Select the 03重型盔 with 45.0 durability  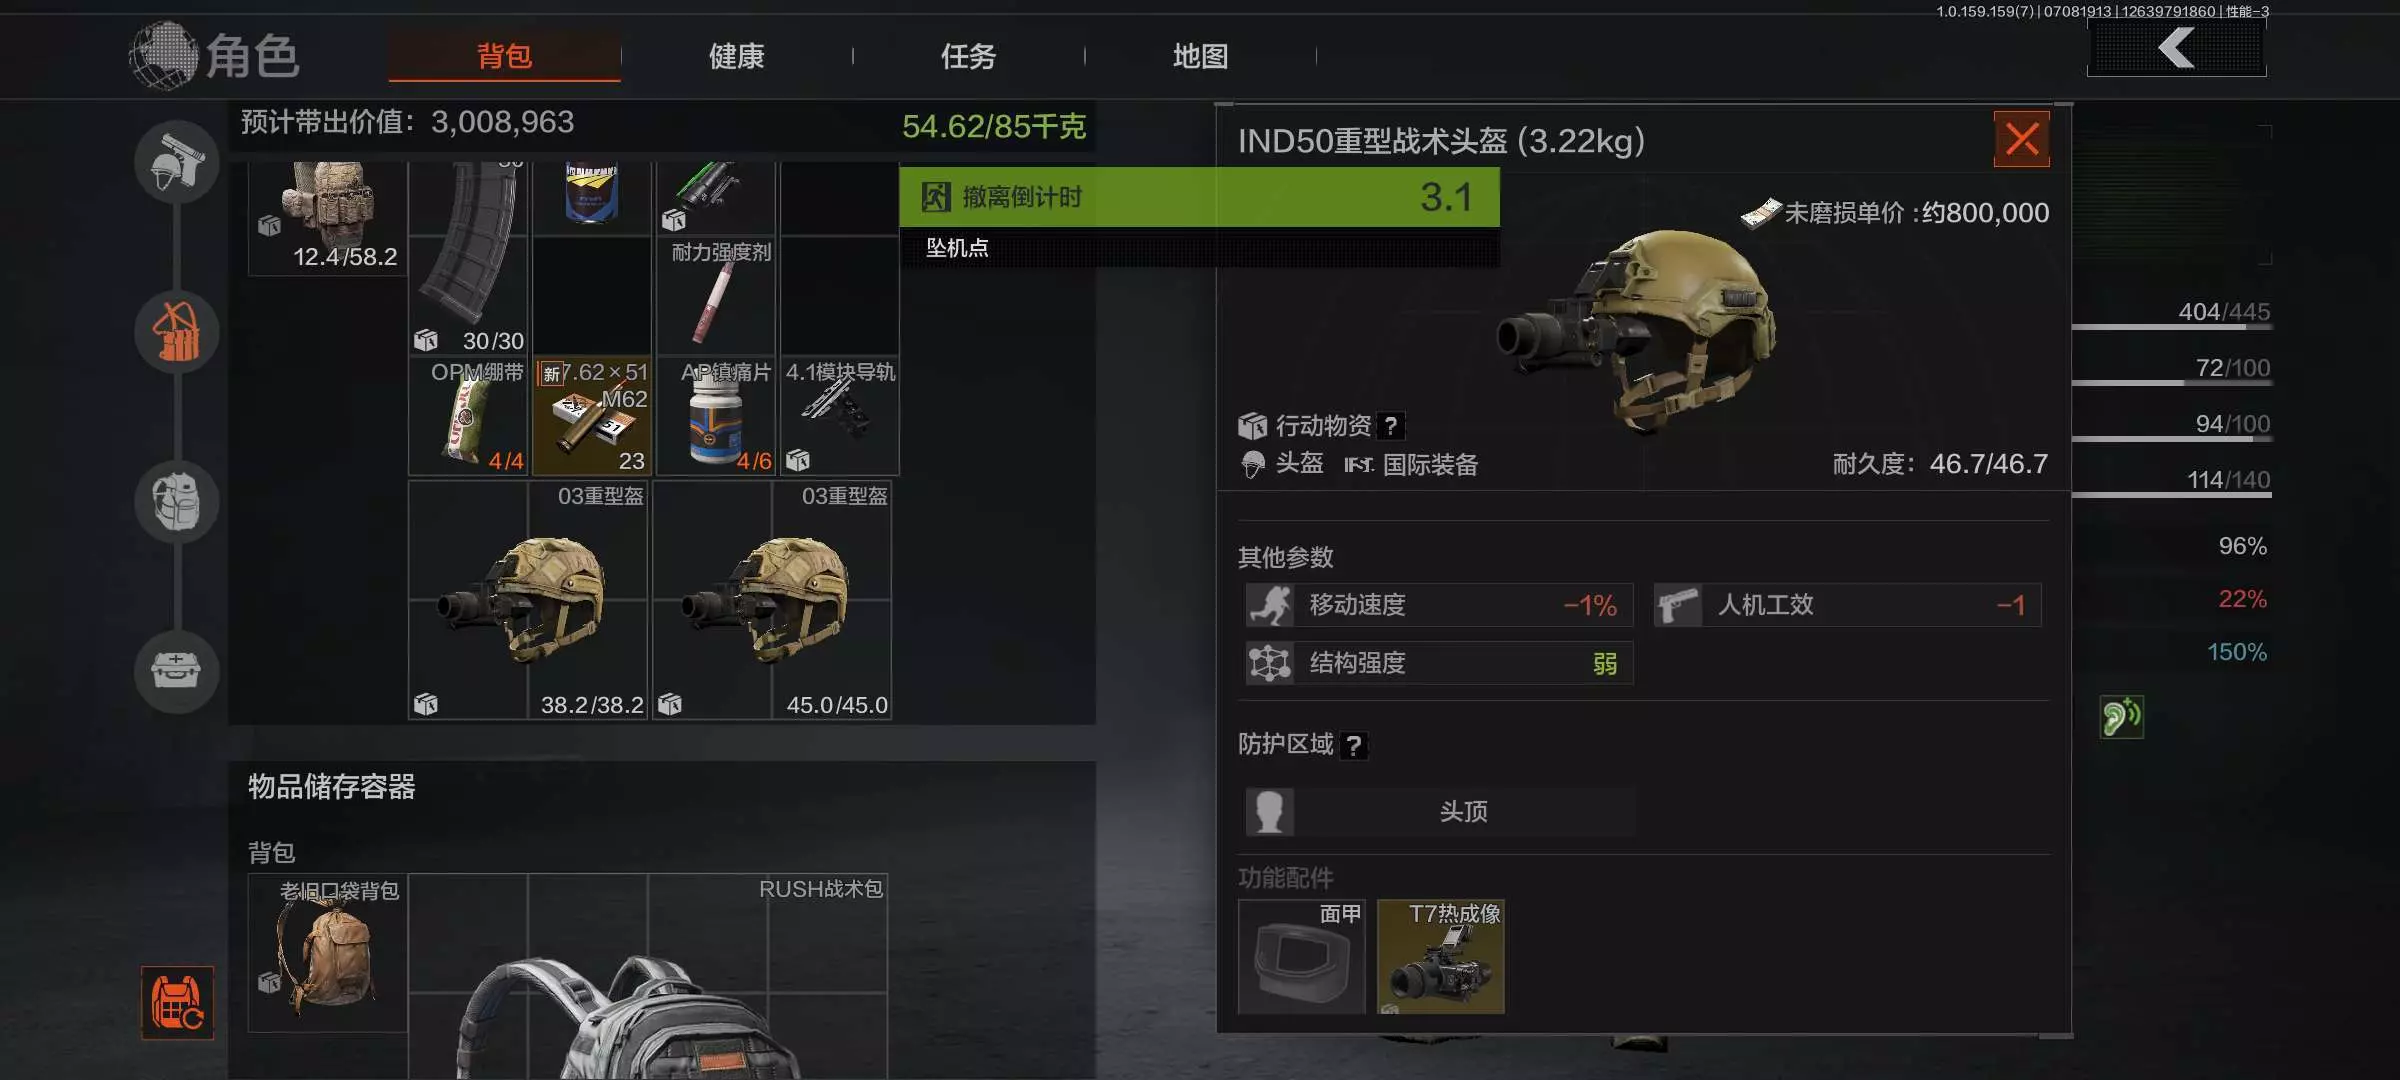pos(772,600)
